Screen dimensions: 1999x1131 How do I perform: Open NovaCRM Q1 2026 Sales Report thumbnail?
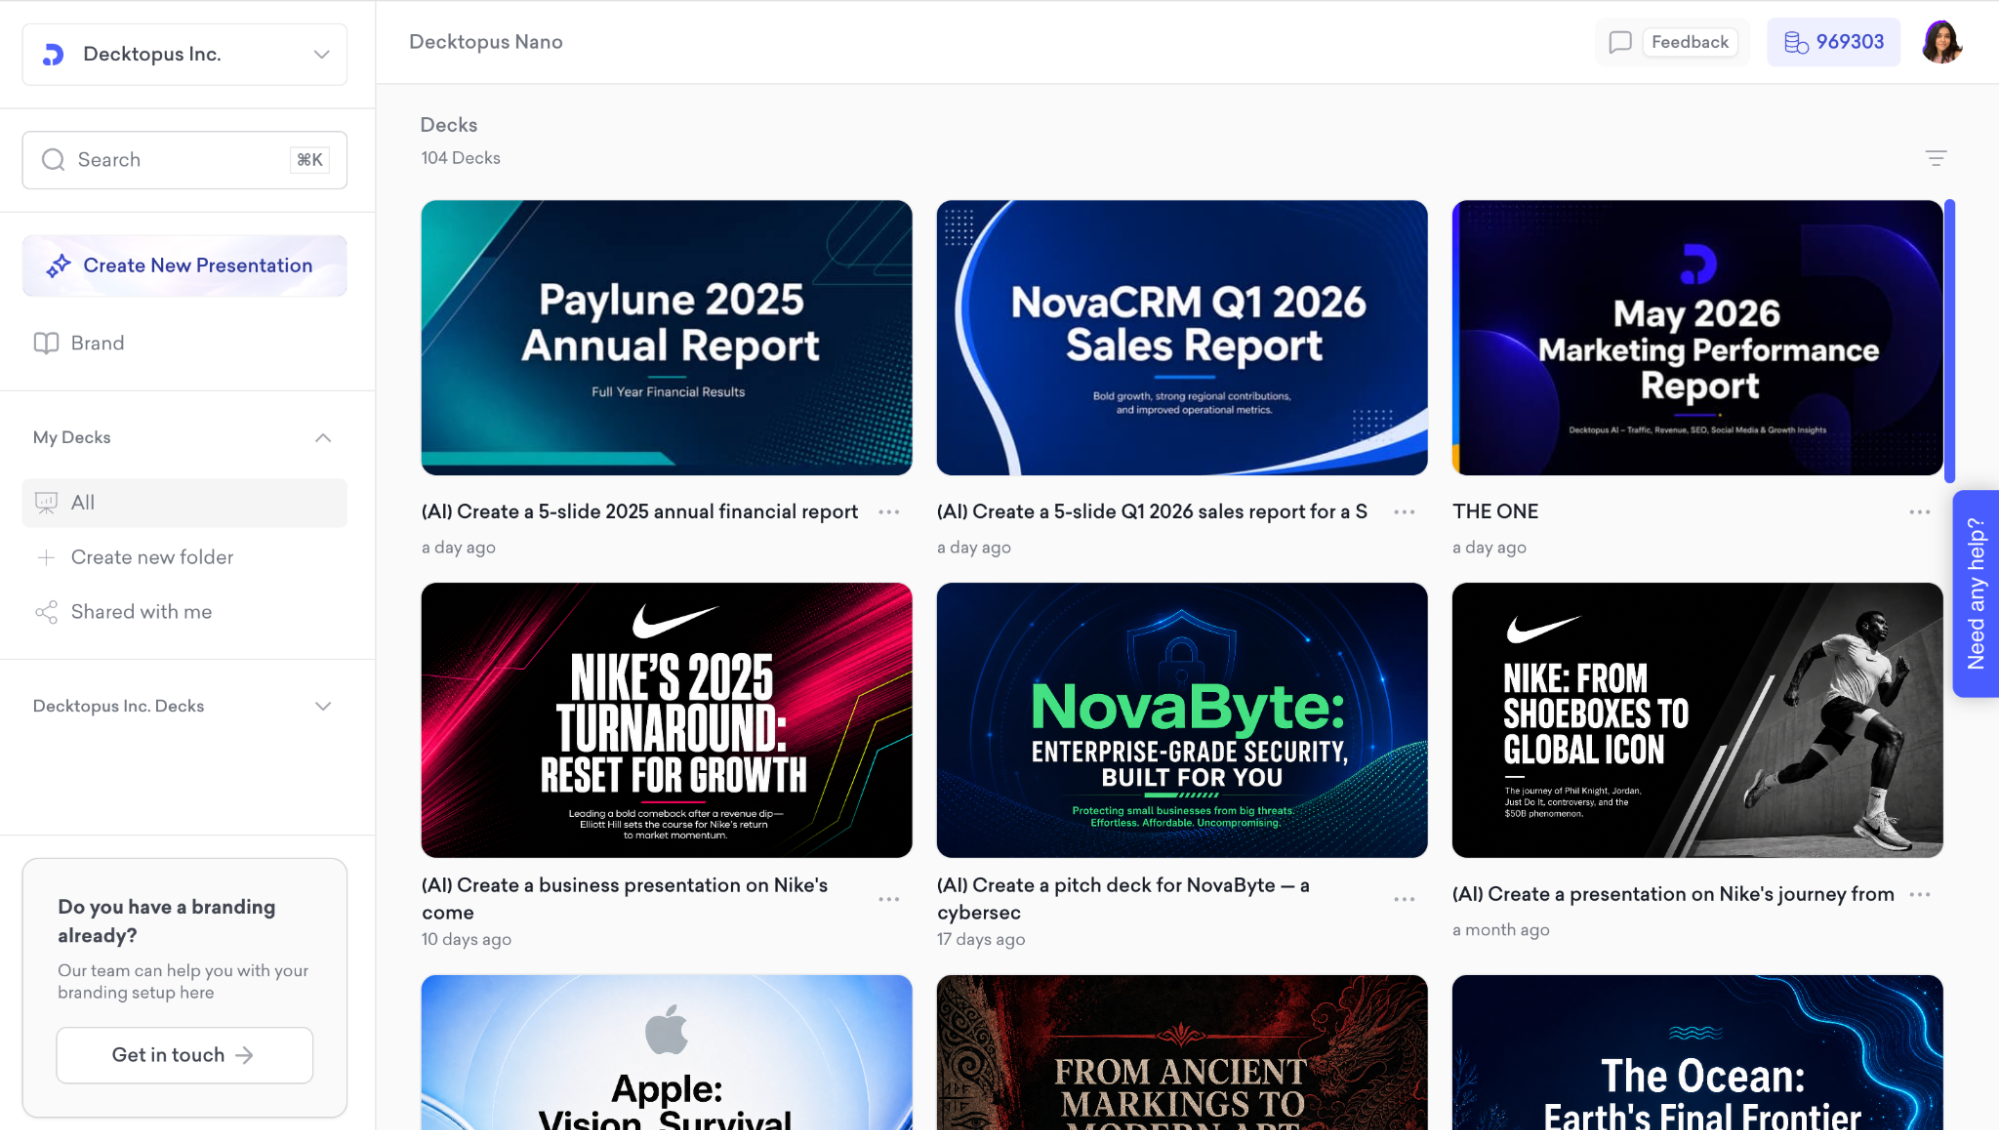tap(1182, 338)
